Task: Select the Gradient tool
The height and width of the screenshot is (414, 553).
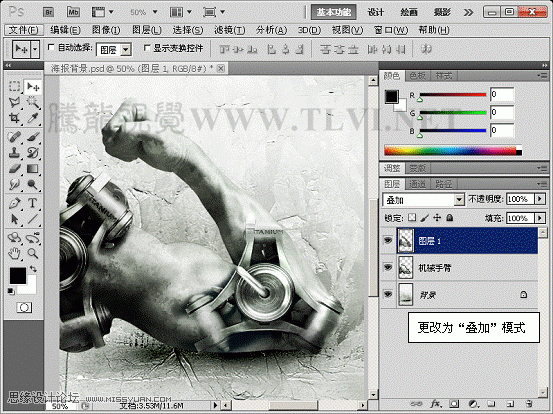Action: (33, 169)
